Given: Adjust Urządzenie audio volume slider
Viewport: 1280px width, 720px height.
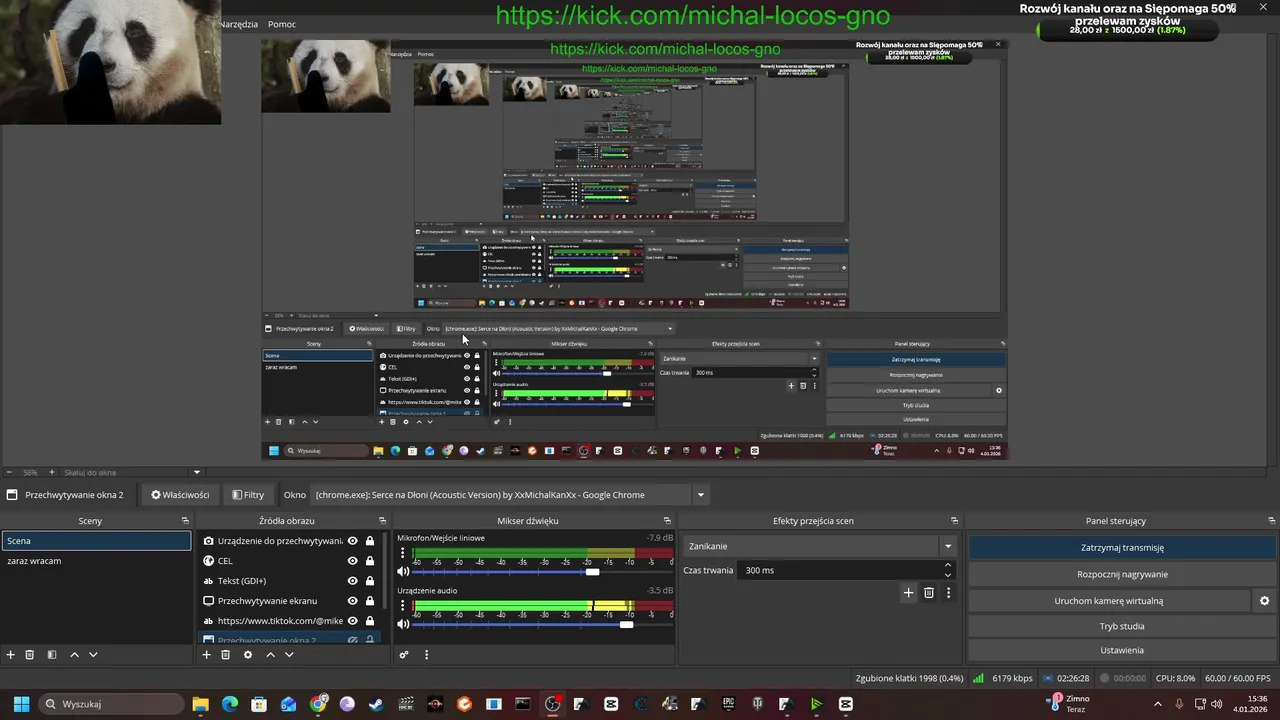Looking at the screenshot, I should (626, 625).
